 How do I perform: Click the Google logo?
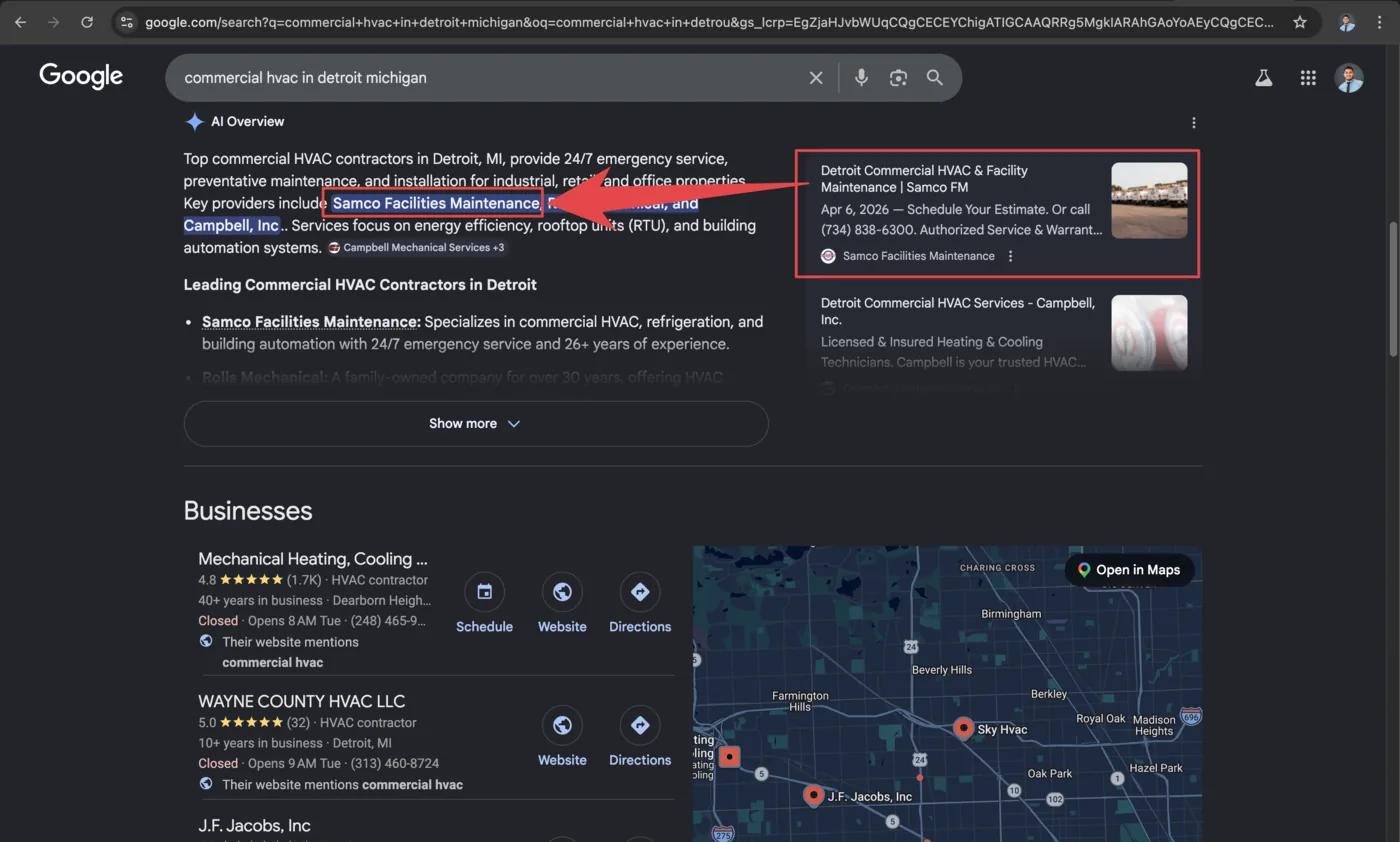point(81,76)
